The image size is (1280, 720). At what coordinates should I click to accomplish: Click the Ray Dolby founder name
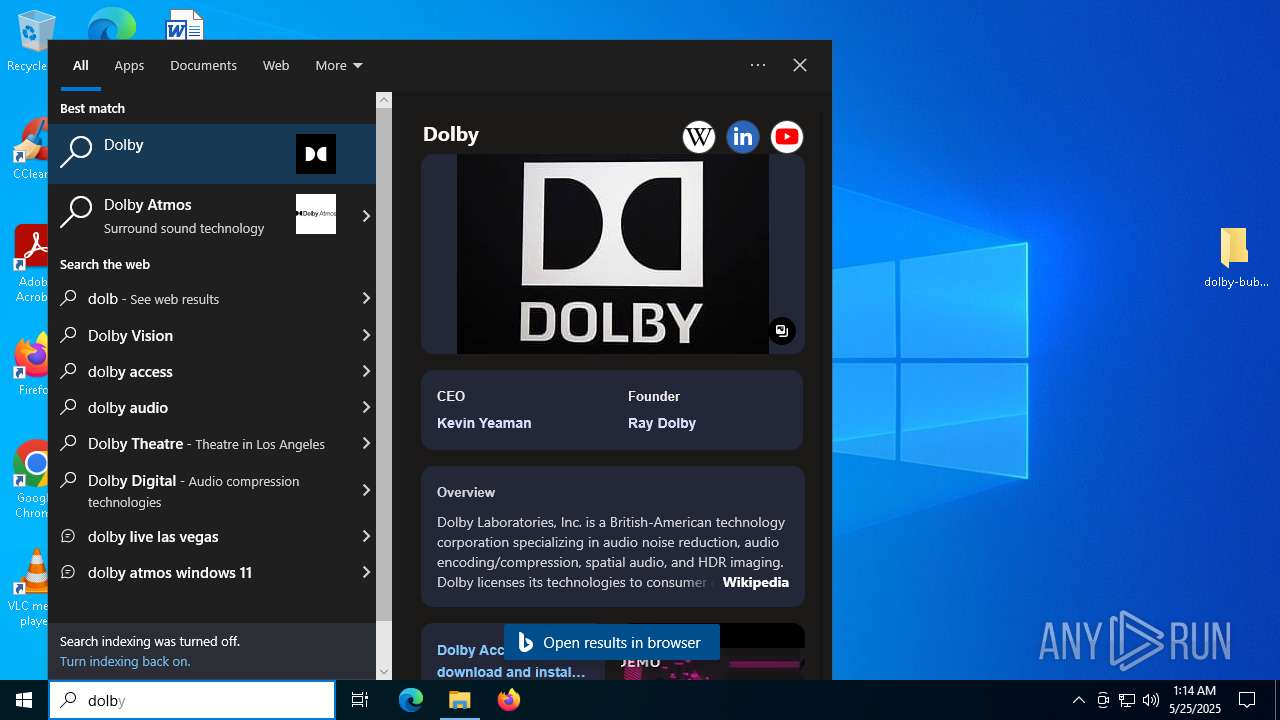pyautogui.click(x=662, y=423)
